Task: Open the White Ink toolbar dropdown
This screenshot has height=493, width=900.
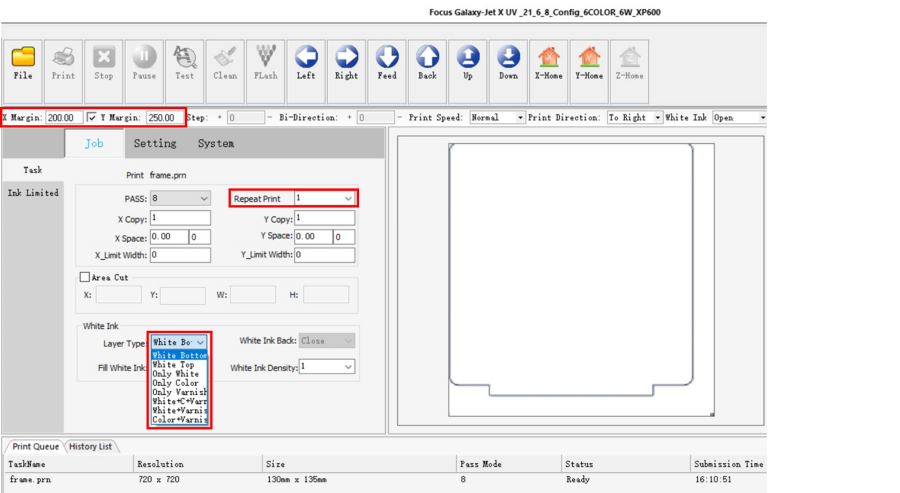Action: click(762, 118)
